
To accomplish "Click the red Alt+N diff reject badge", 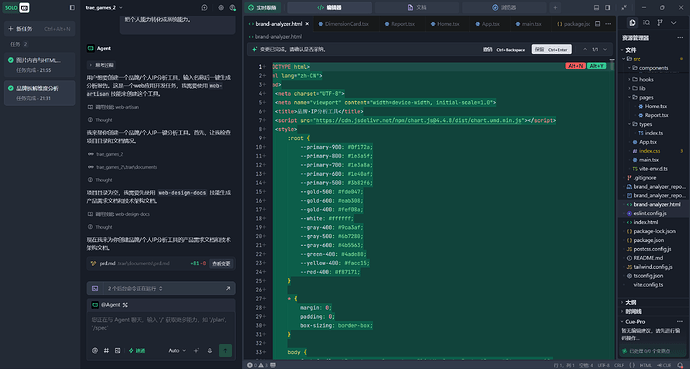I will coord(576,66).
